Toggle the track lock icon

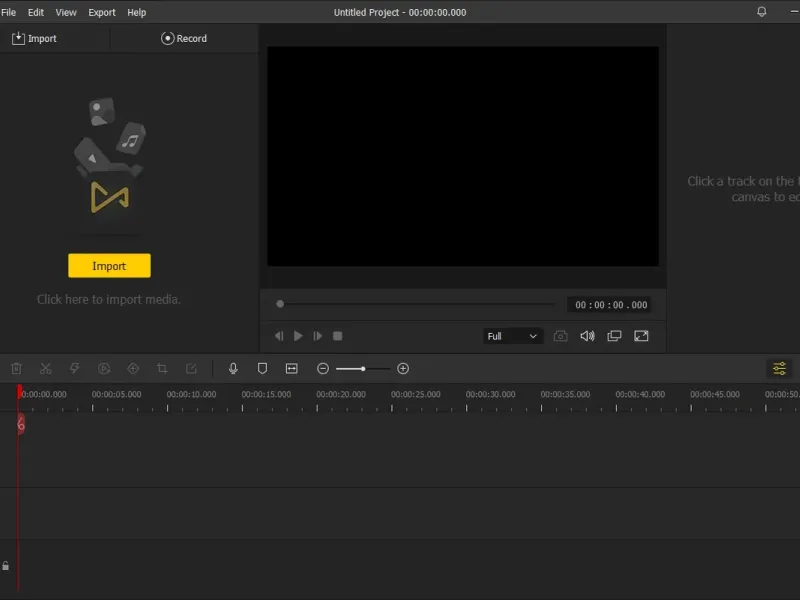tap(6, 566)
